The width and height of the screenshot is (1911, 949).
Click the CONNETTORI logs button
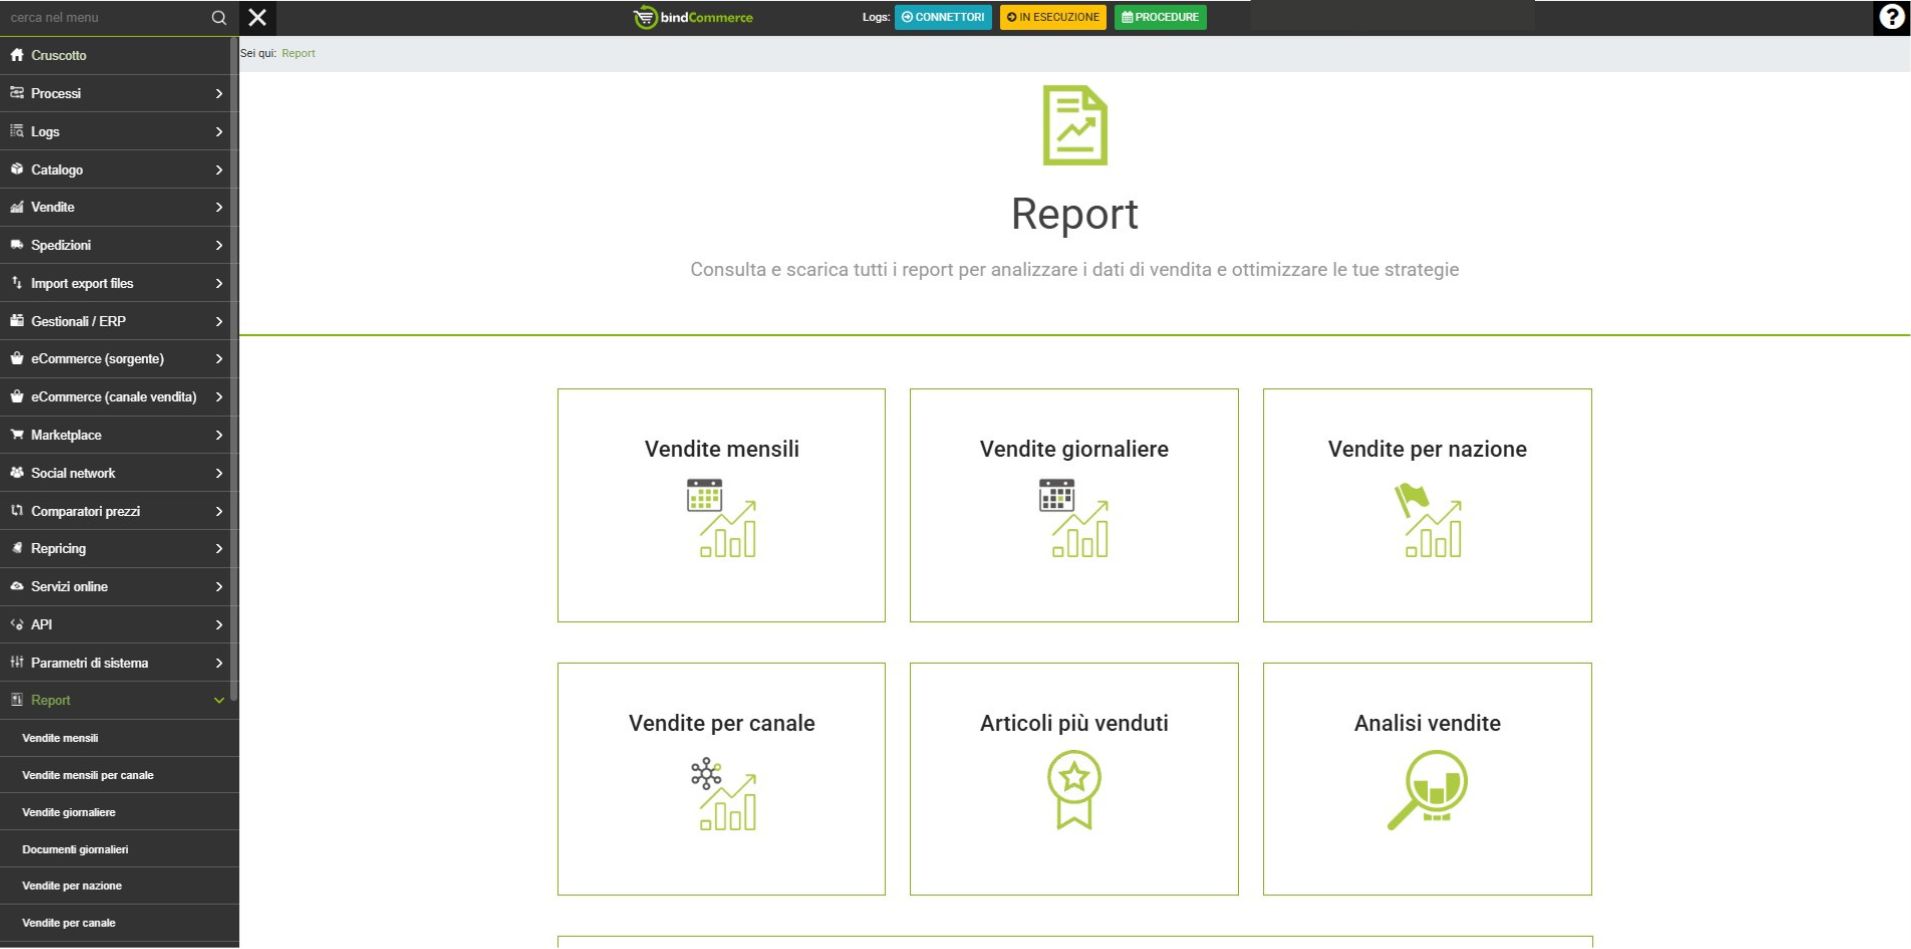click(942, 17)
